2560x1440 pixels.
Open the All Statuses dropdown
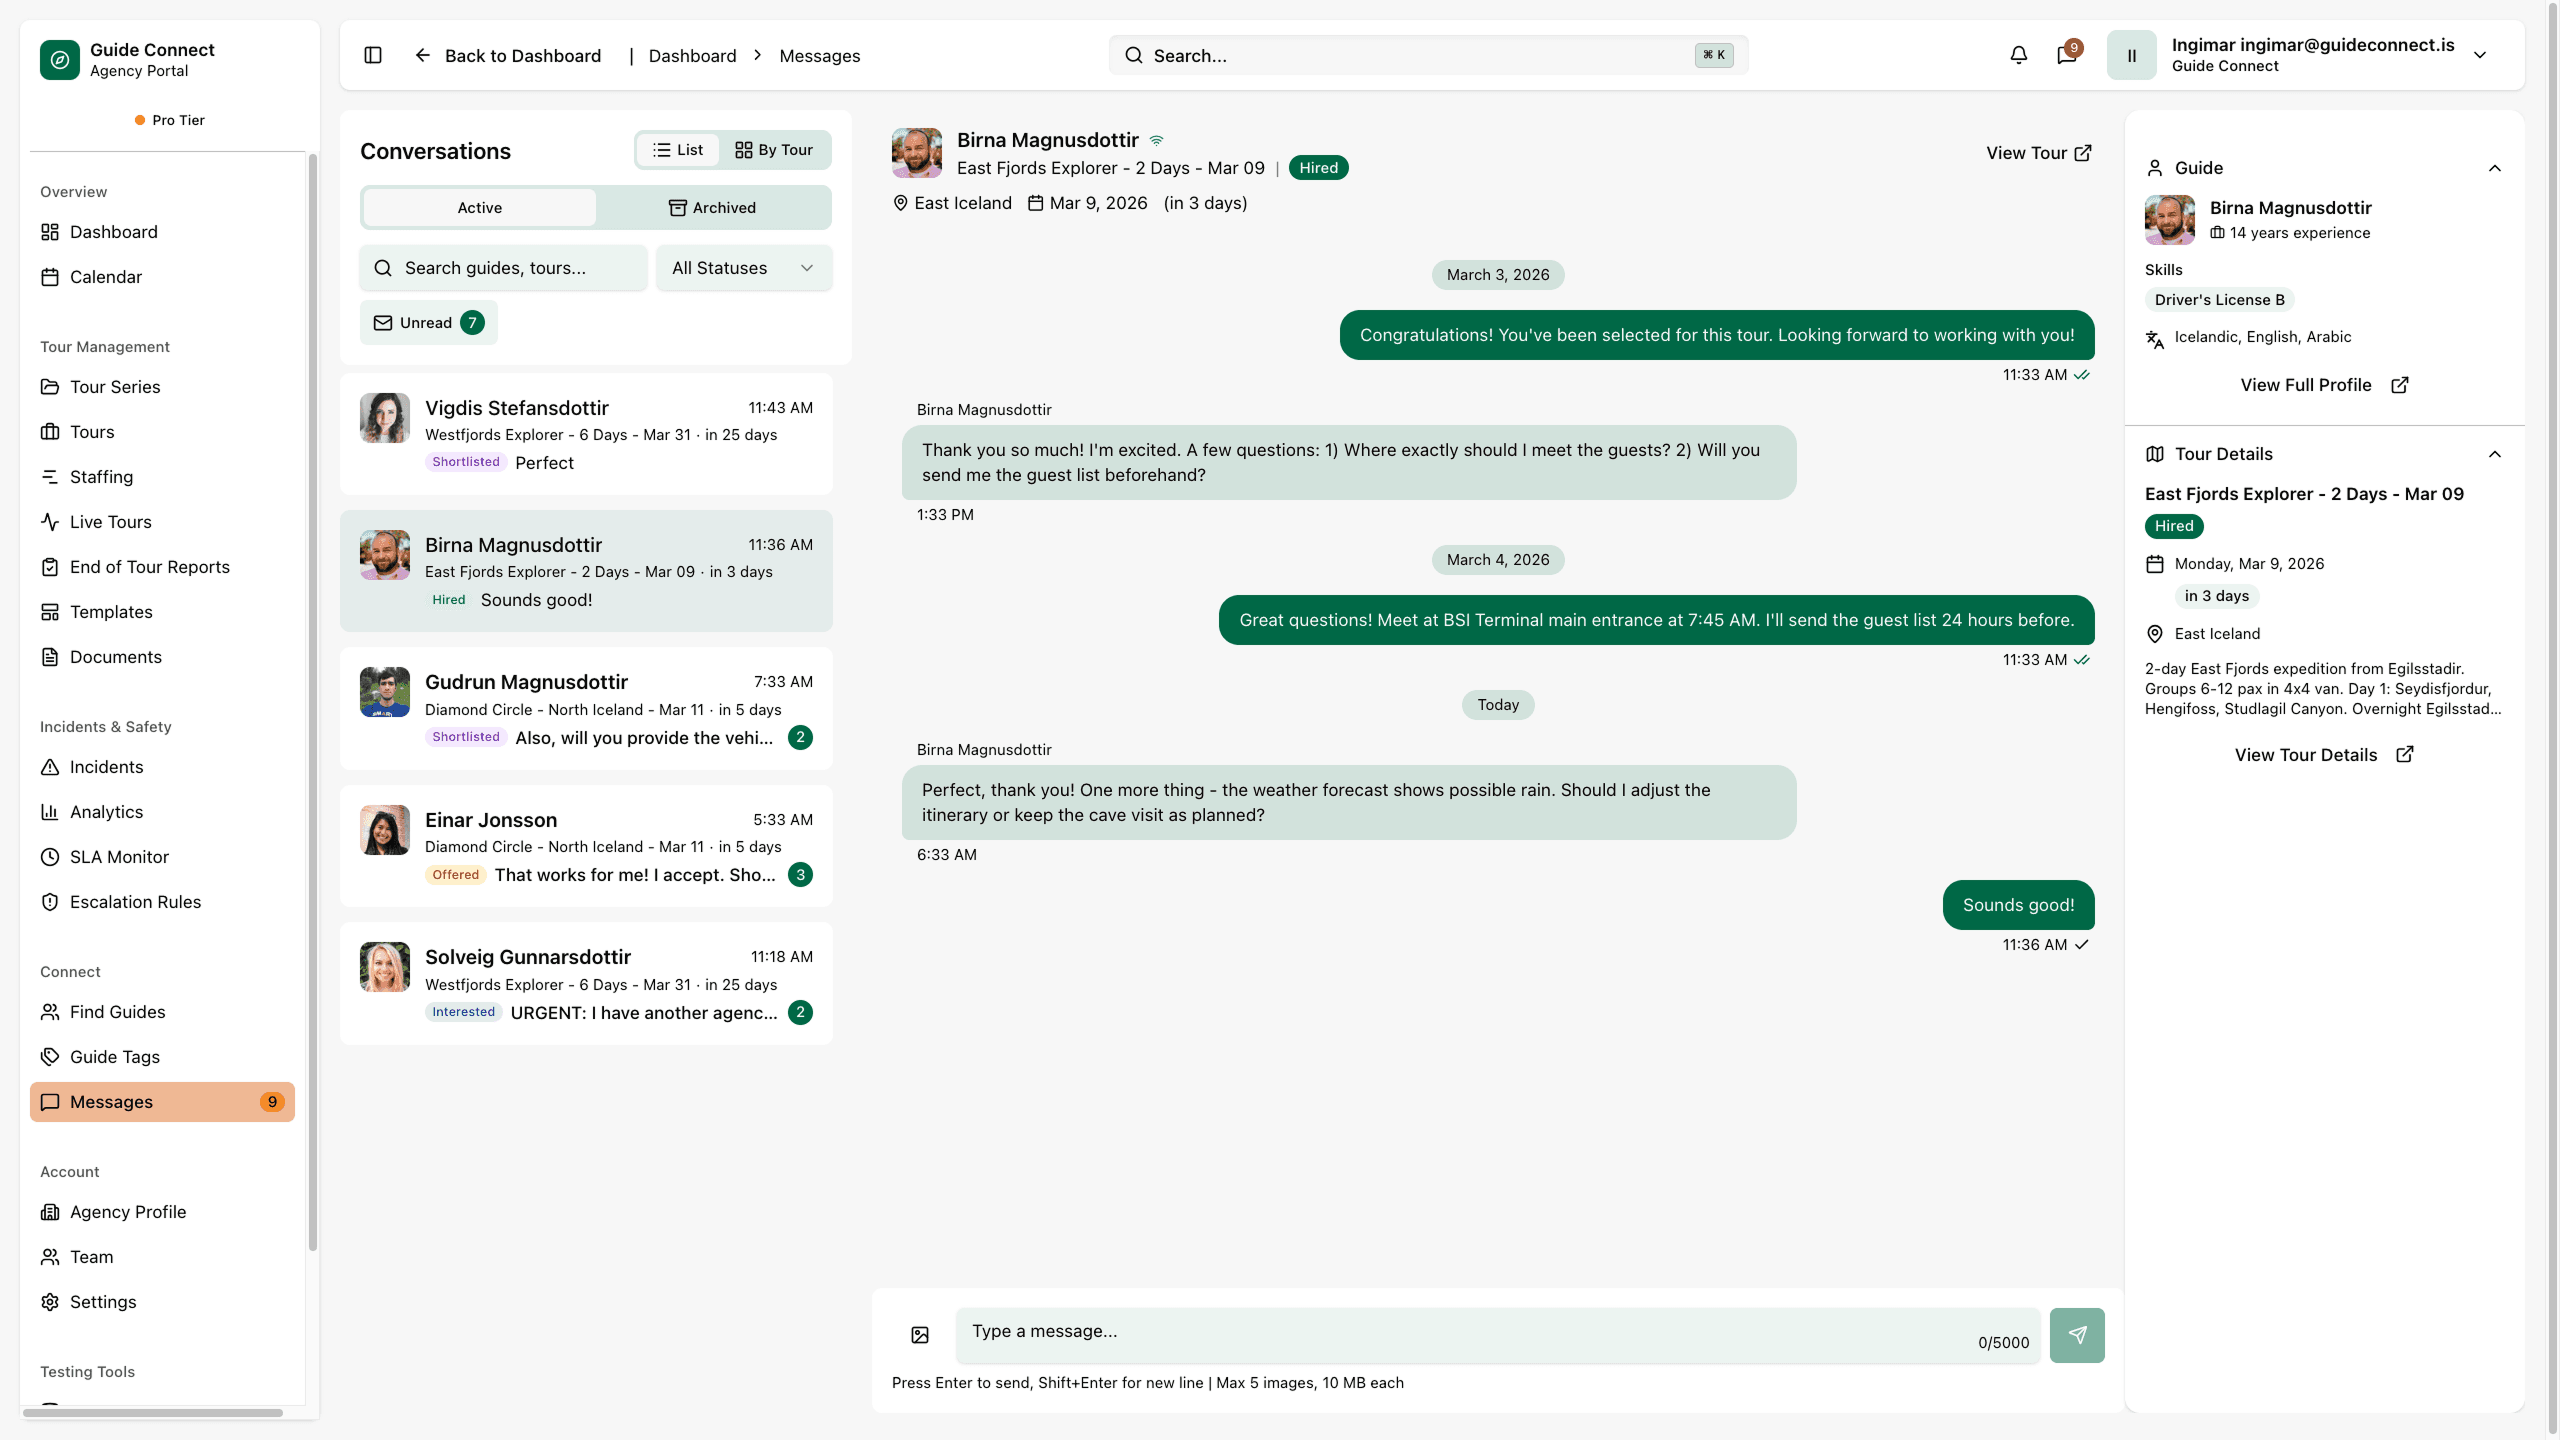point(743,268)
